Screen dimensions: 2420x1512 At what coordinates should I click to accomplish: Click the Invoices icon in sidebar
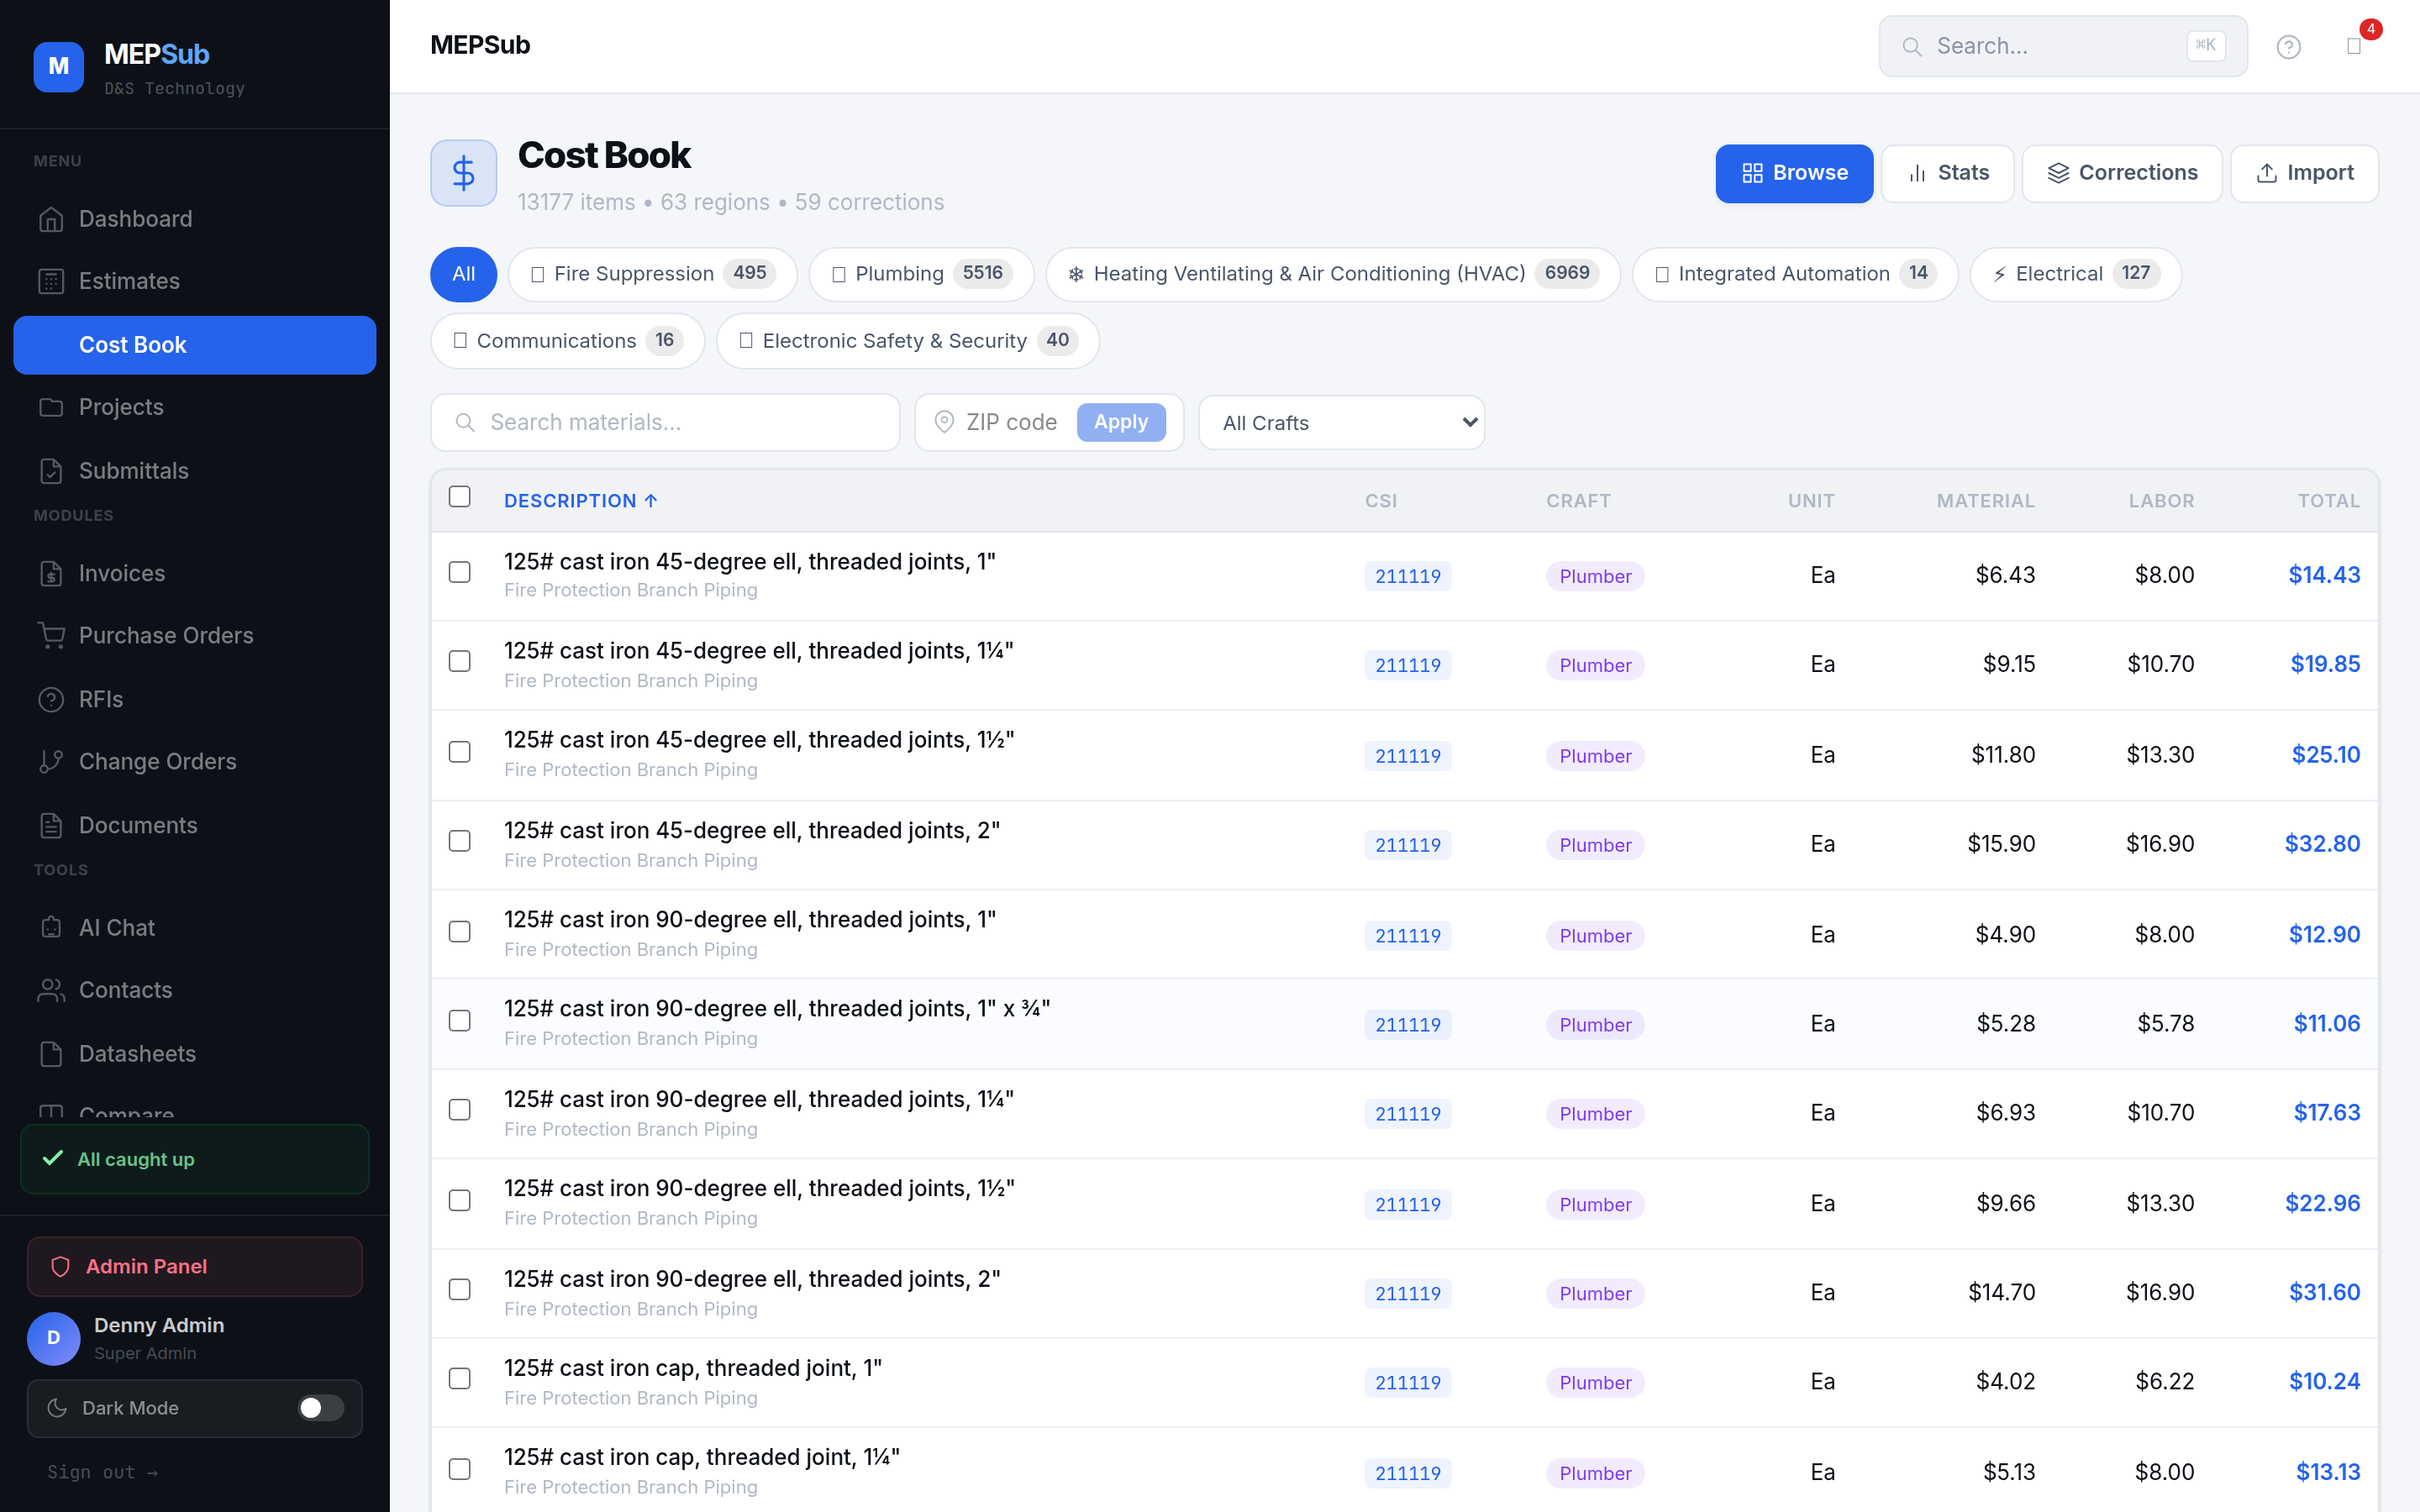(51, 574)
